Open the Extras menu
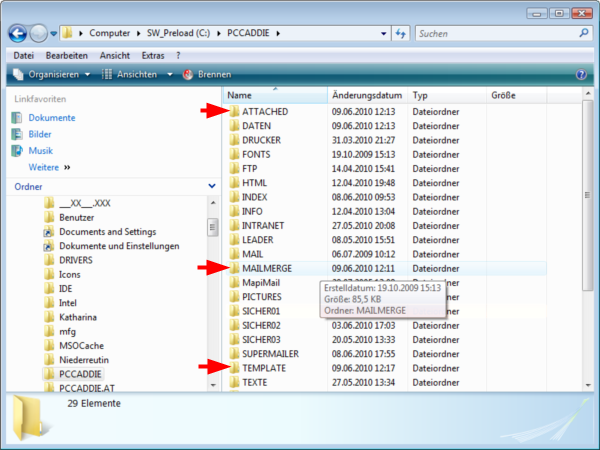The height and width of the screenshot is (450, 600). (x=153, y=55)
